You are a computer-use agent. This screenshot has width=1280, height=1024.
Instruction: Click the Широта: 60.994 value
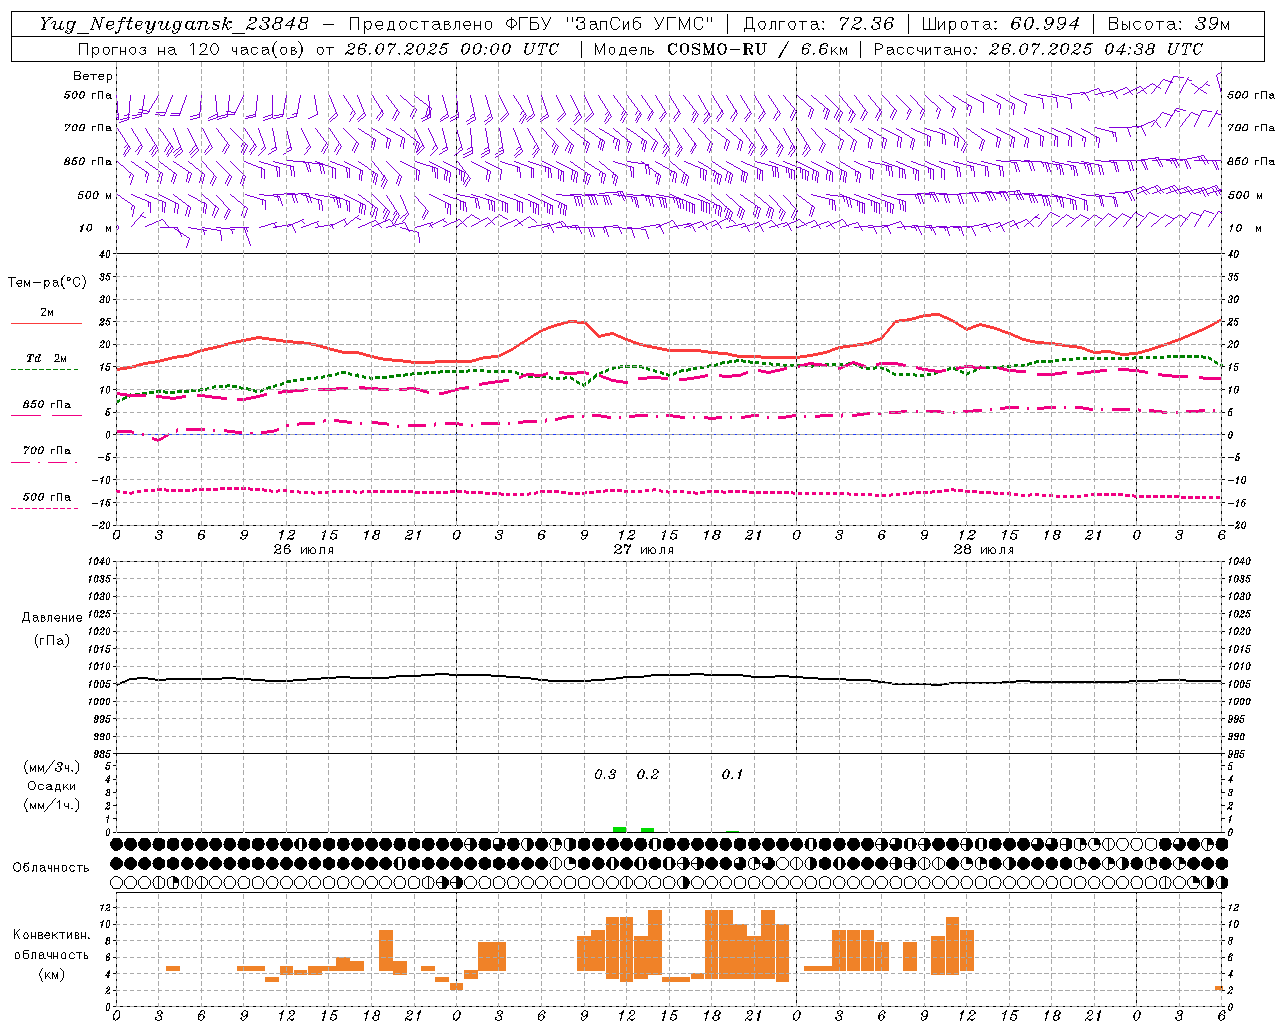coord(1001,24)
